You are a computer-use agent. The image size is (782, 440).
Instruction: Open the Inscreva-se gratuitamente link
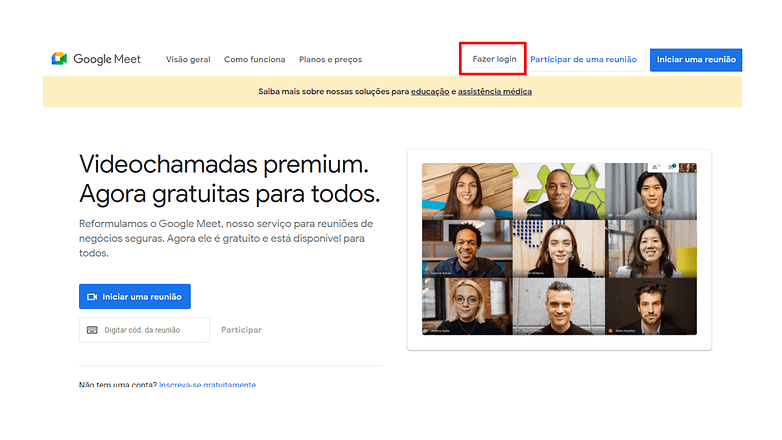tap(207, 385)
